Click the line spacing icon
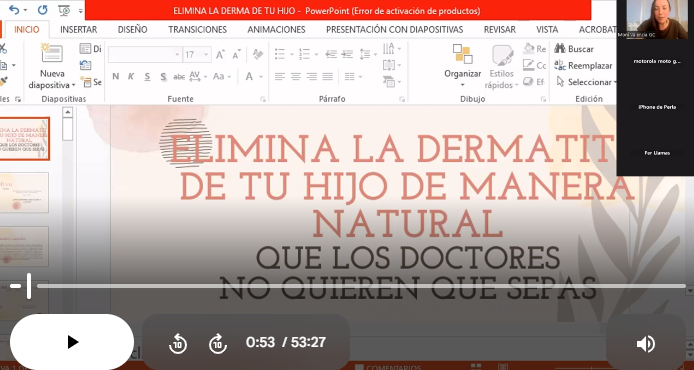Screen dimensions: 694x370 click(365, 54)
